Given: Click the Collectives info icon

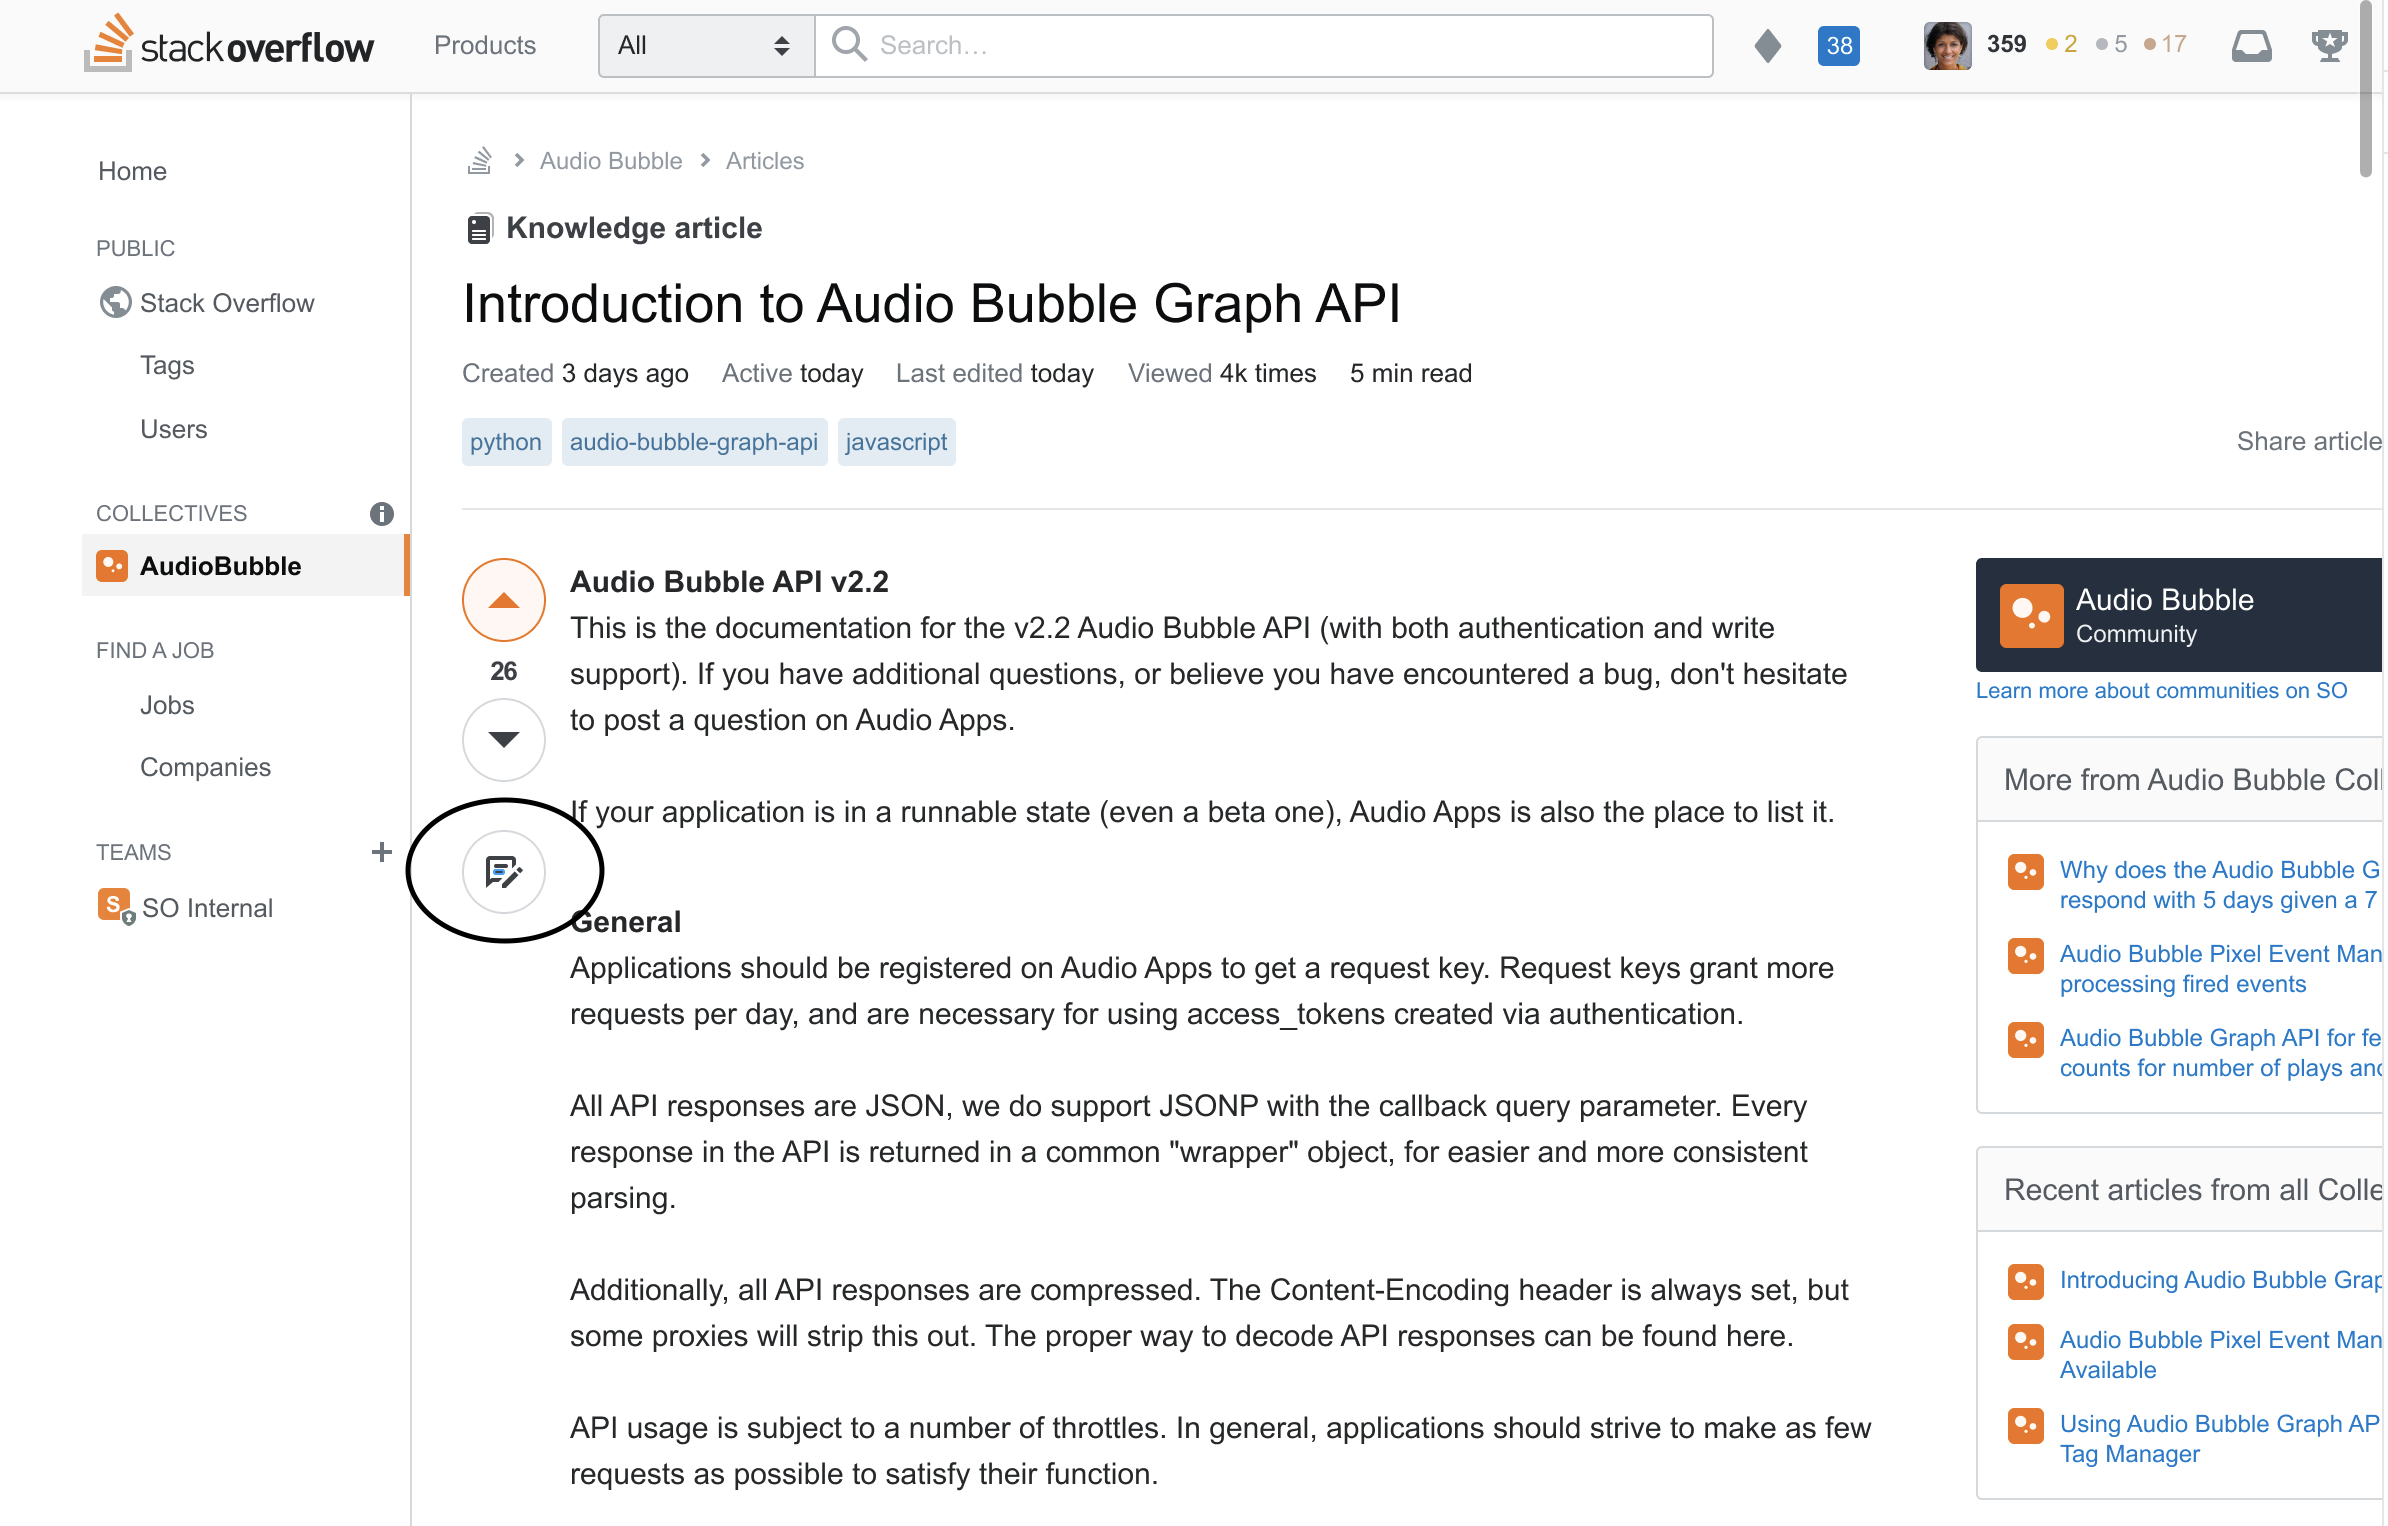Looking at the screenshot, I should click(381, 513).
